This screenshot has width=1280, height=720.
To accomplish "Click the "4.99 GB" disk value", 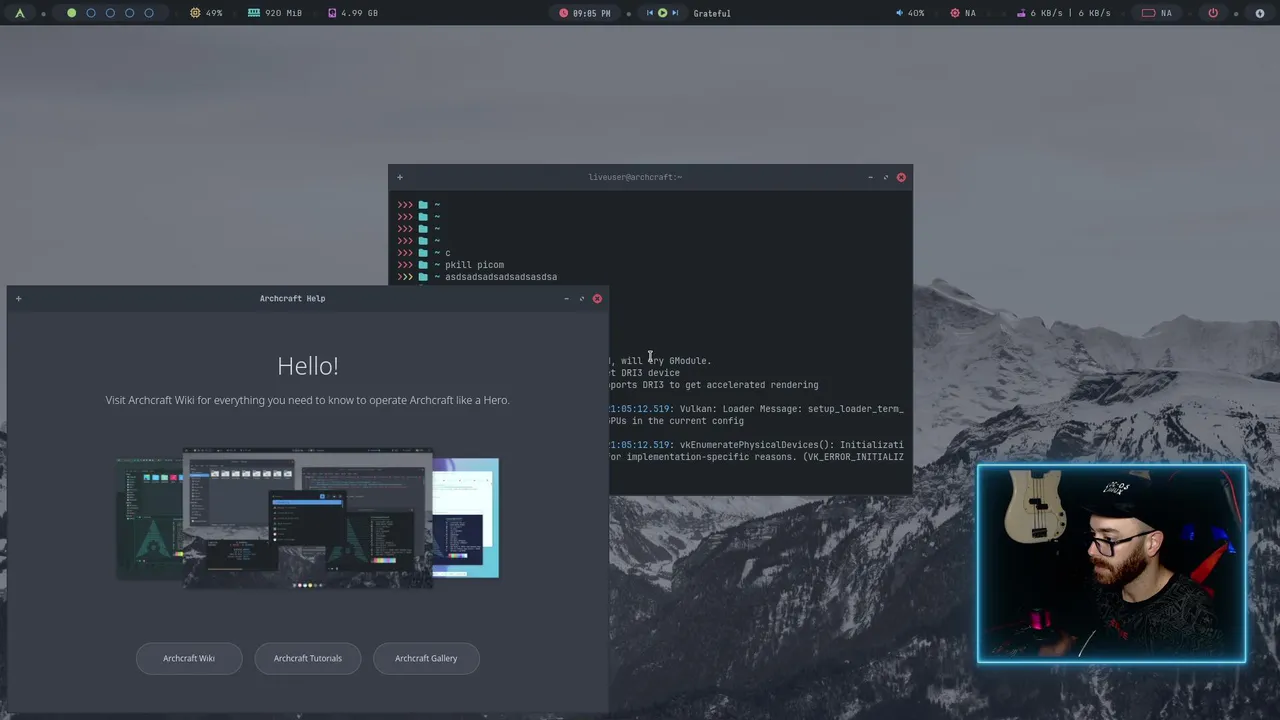I will click(359, 13).
